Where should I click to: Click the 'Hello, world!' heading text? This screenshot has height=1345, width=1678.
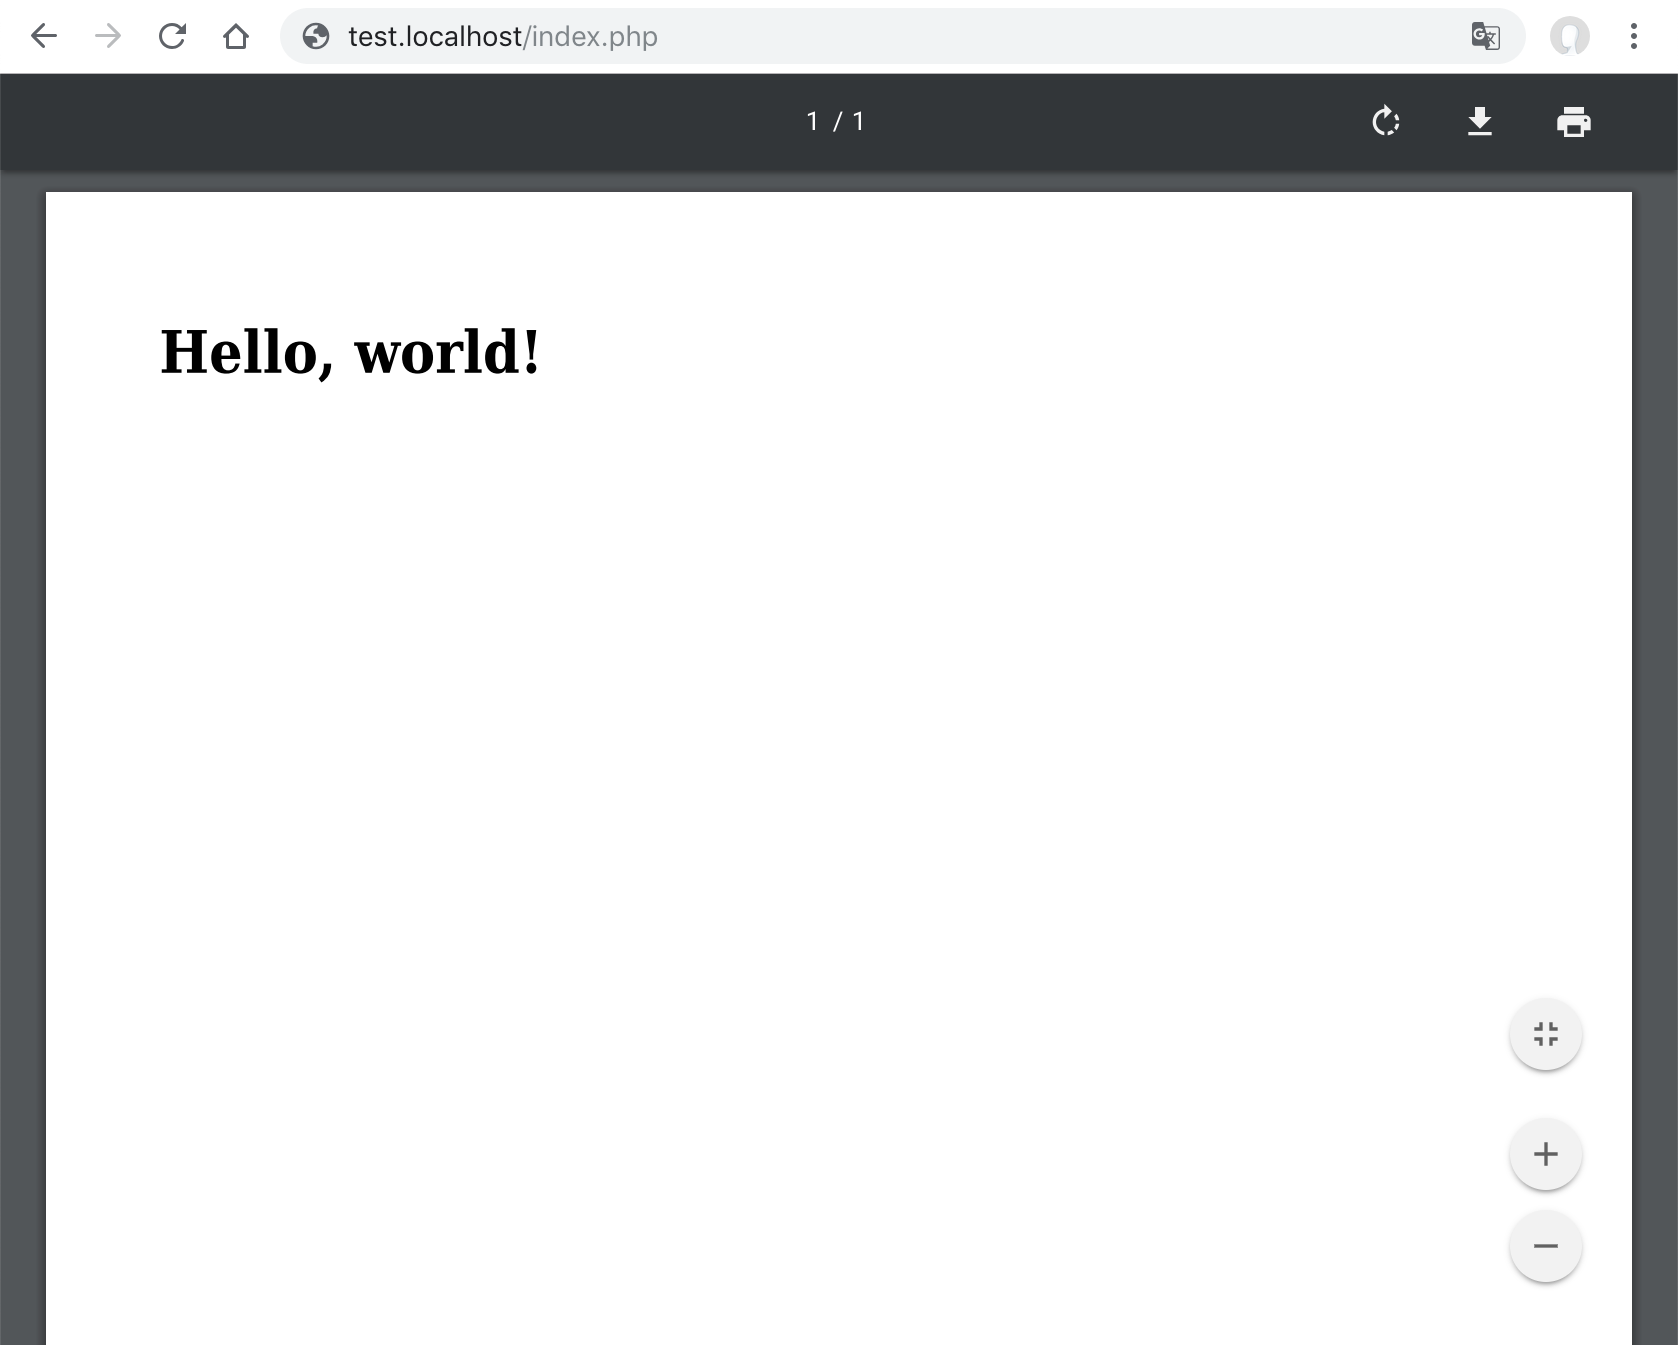click(x=350, y=352)
